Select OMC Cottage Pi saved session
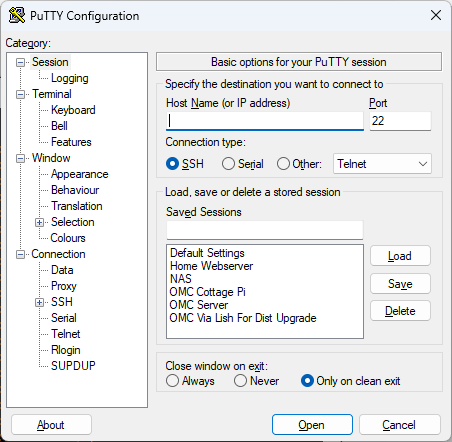The image size is (452, 442). pos(208,292)
